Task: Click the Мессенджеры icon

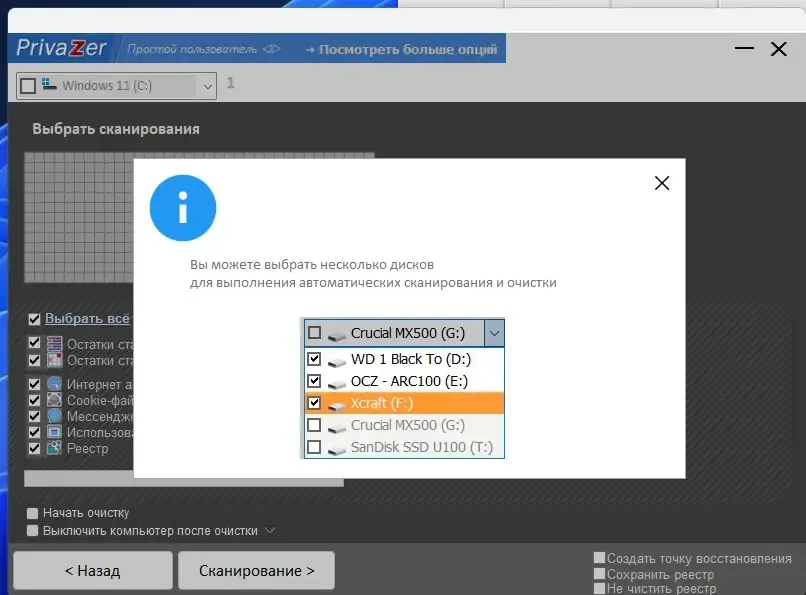Action: [54, 415]
